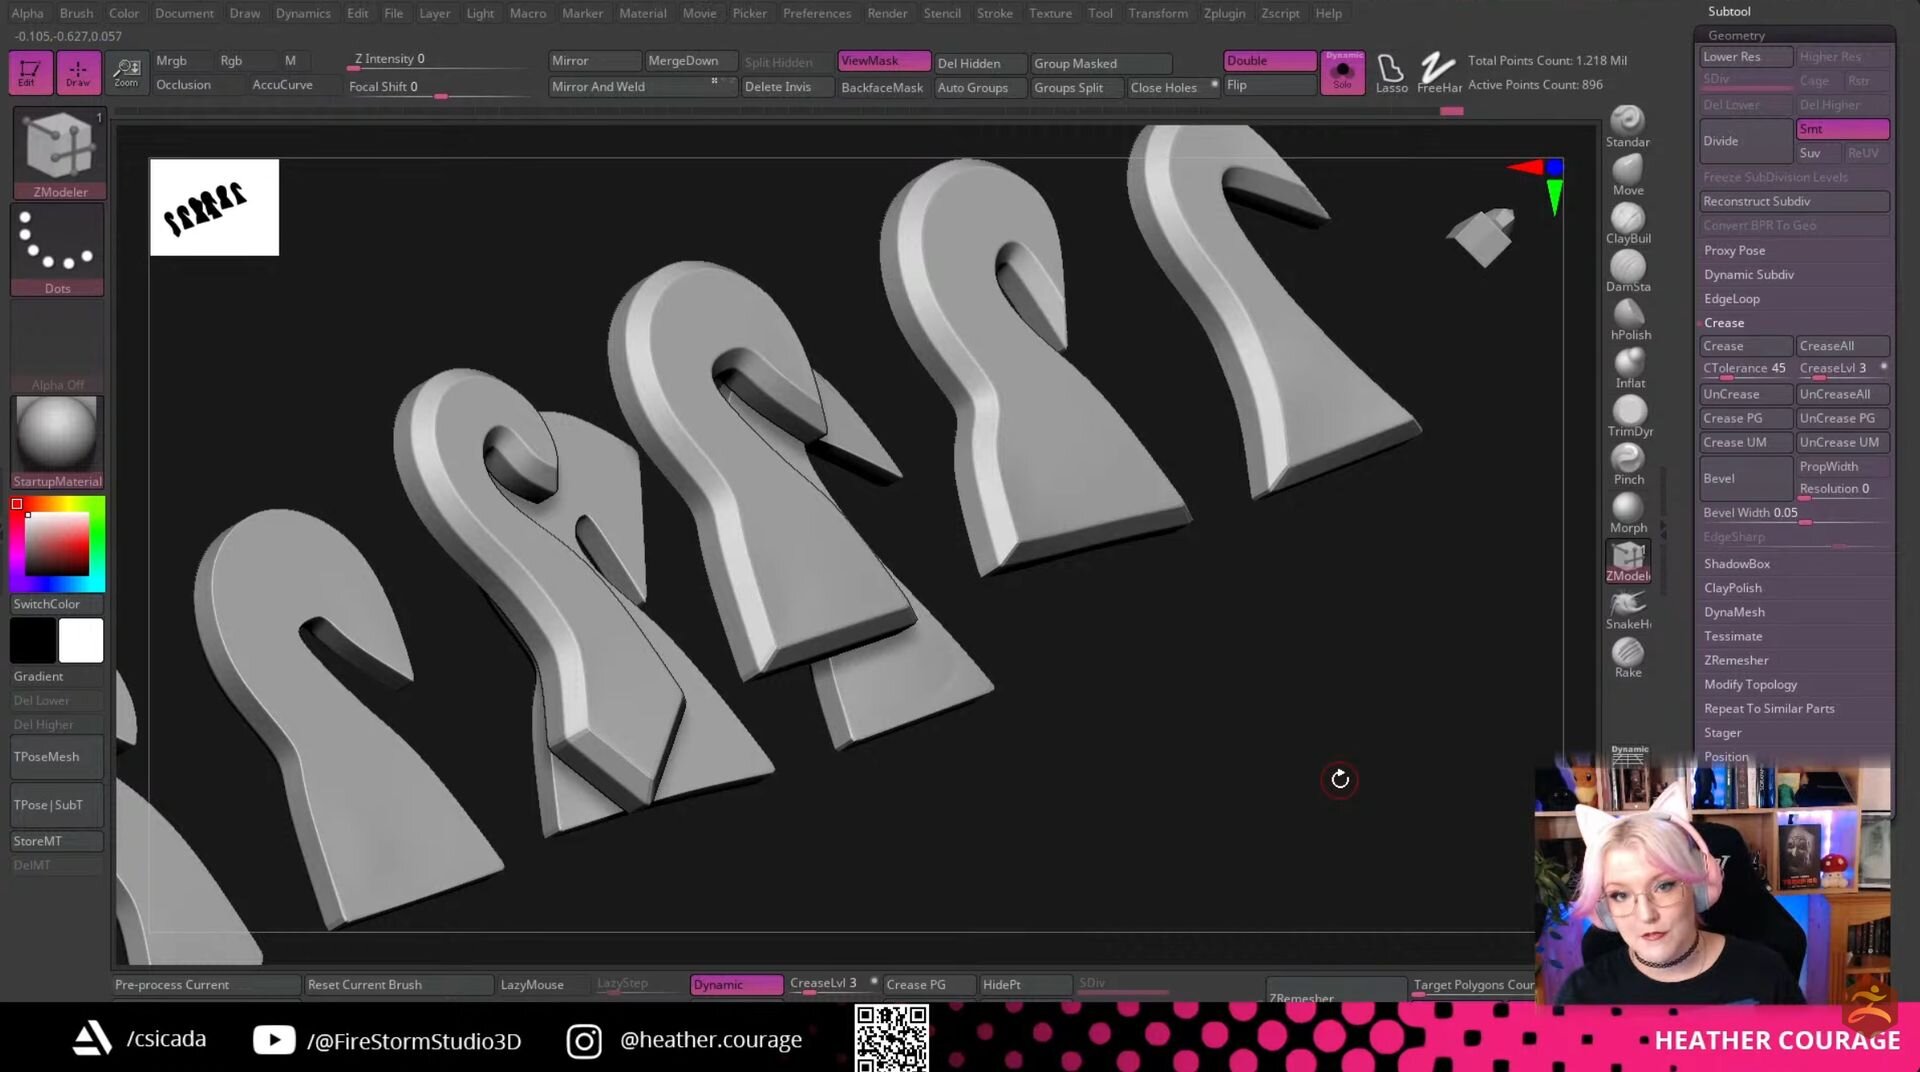Pick the Inflate brush
This screenshot has width=1920, height=1072.
coord(1628,367)
